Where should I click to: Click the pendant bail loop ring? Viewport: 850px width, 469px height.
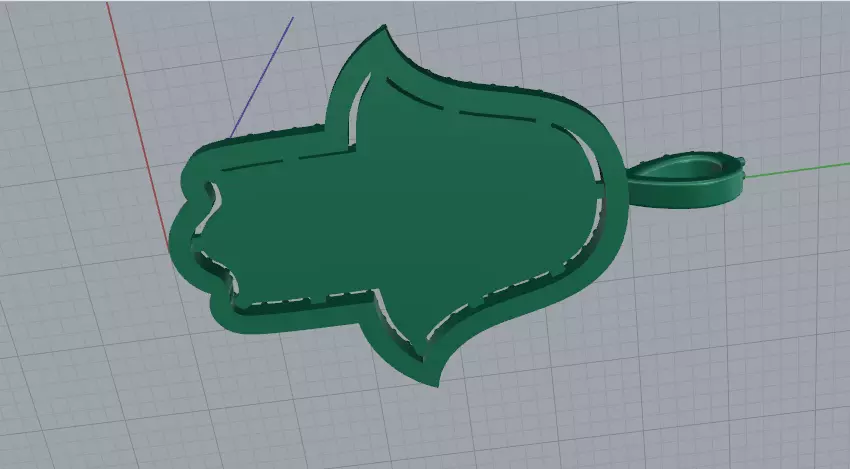[x=686, y=179]
